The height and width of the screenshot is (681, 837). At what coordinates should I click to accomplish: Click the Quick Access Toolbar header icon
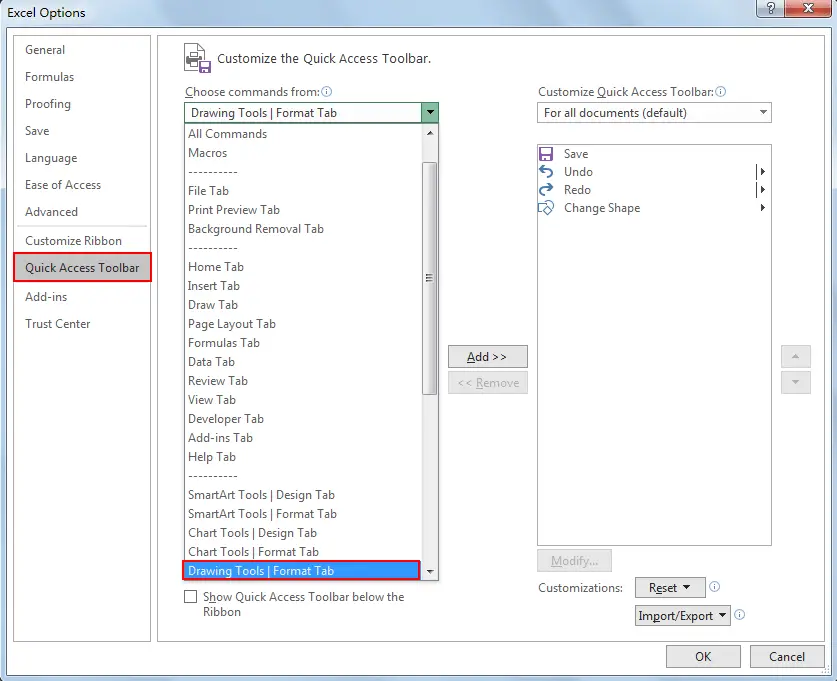tap(197, 58)
